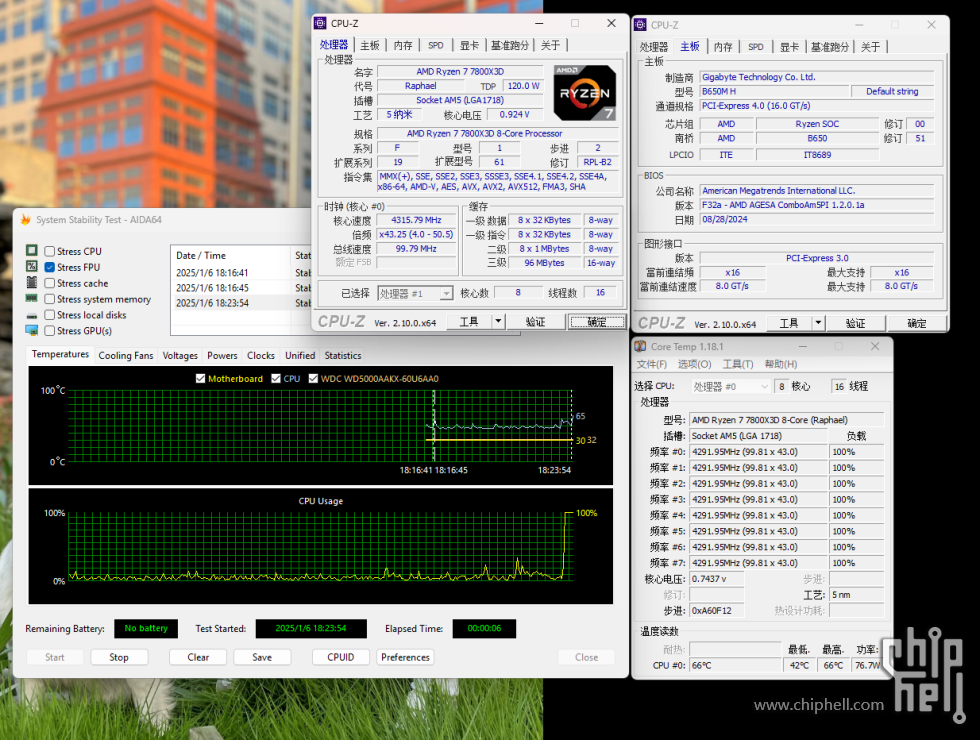Viewport: 980px width, 740px height.
Task: Click 确定 in the CPU-Z processor window
Action: tap(597, 321)
